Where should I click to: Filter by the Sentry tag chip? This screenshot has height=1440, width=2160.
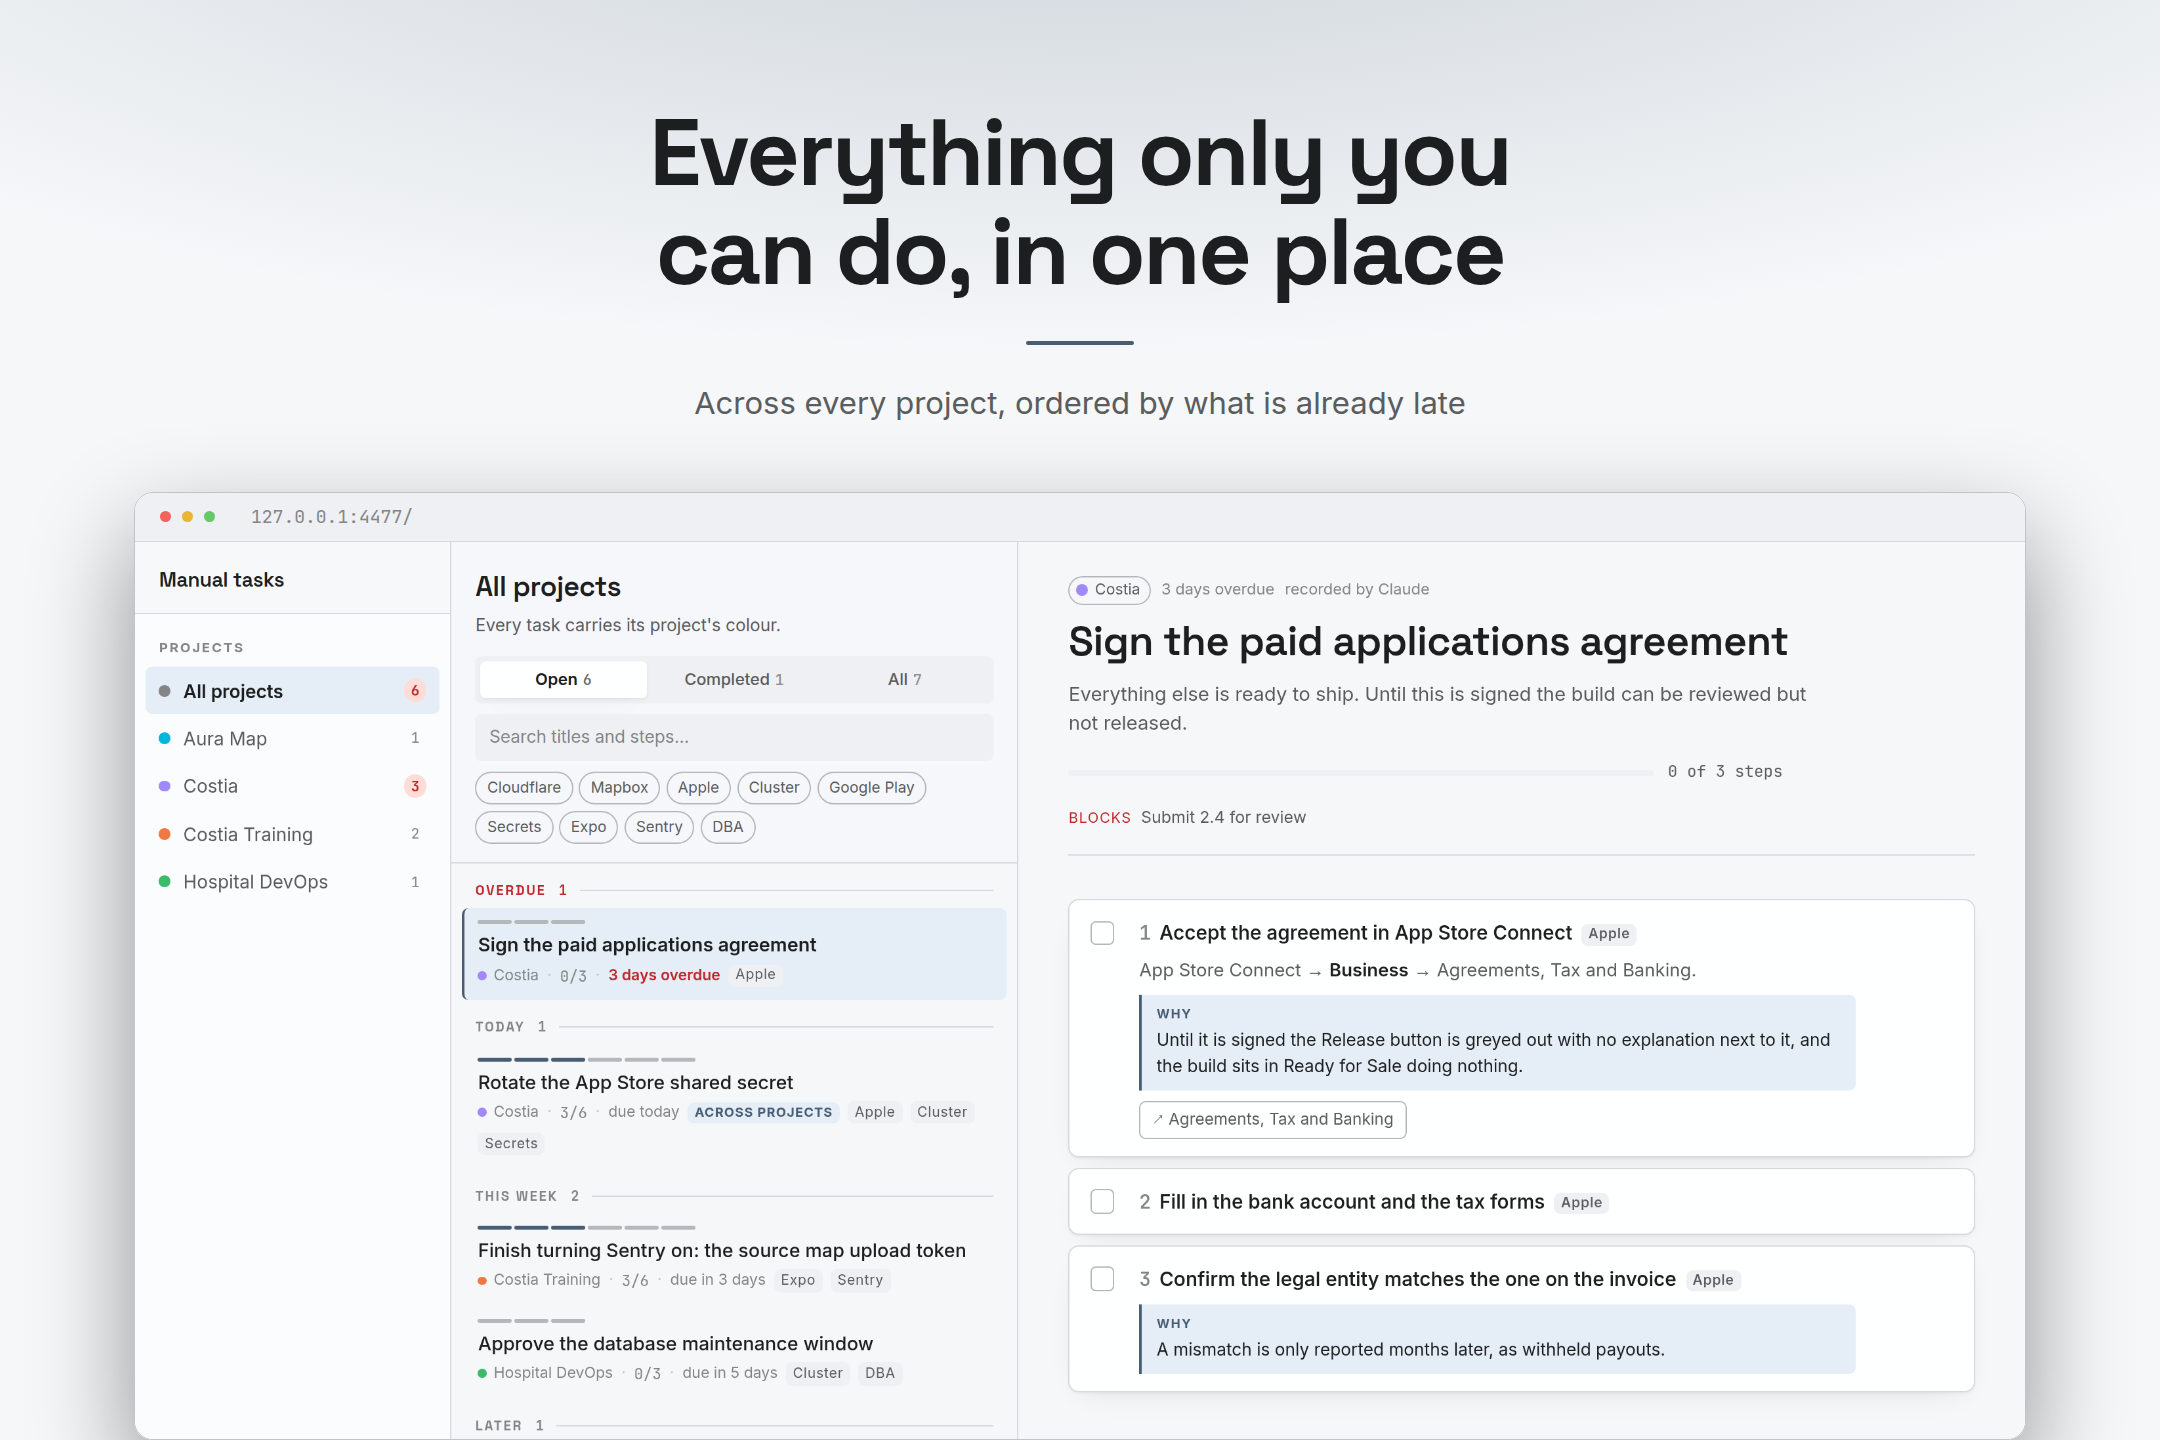(659, 827)
